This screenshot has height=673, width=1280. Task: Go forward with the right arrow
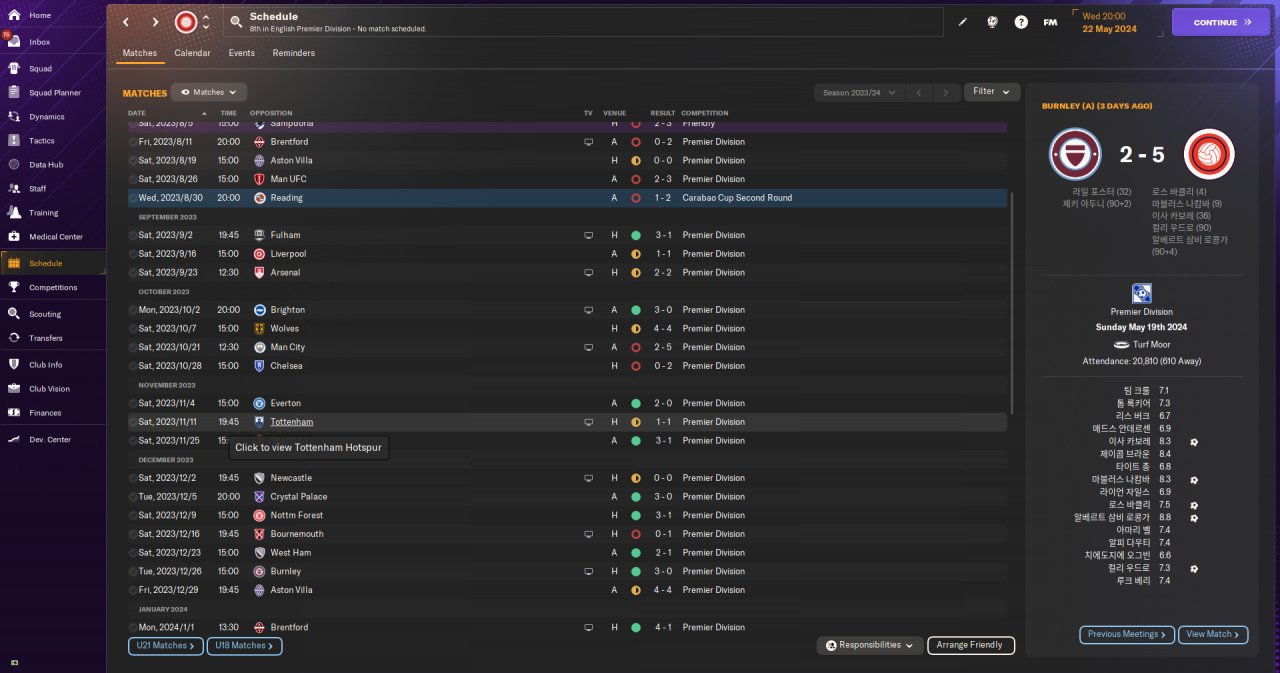click(x=155, y=22)
